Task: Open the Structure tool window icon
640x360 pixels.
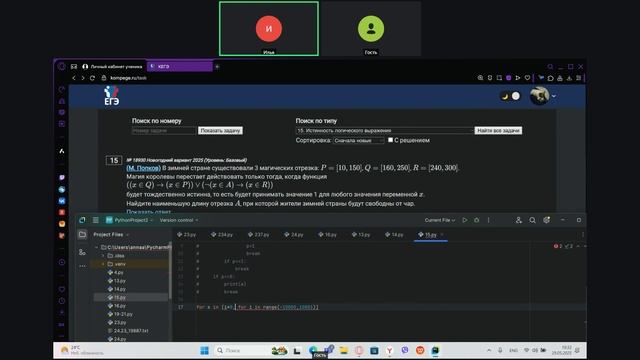Action: point(82,252)
